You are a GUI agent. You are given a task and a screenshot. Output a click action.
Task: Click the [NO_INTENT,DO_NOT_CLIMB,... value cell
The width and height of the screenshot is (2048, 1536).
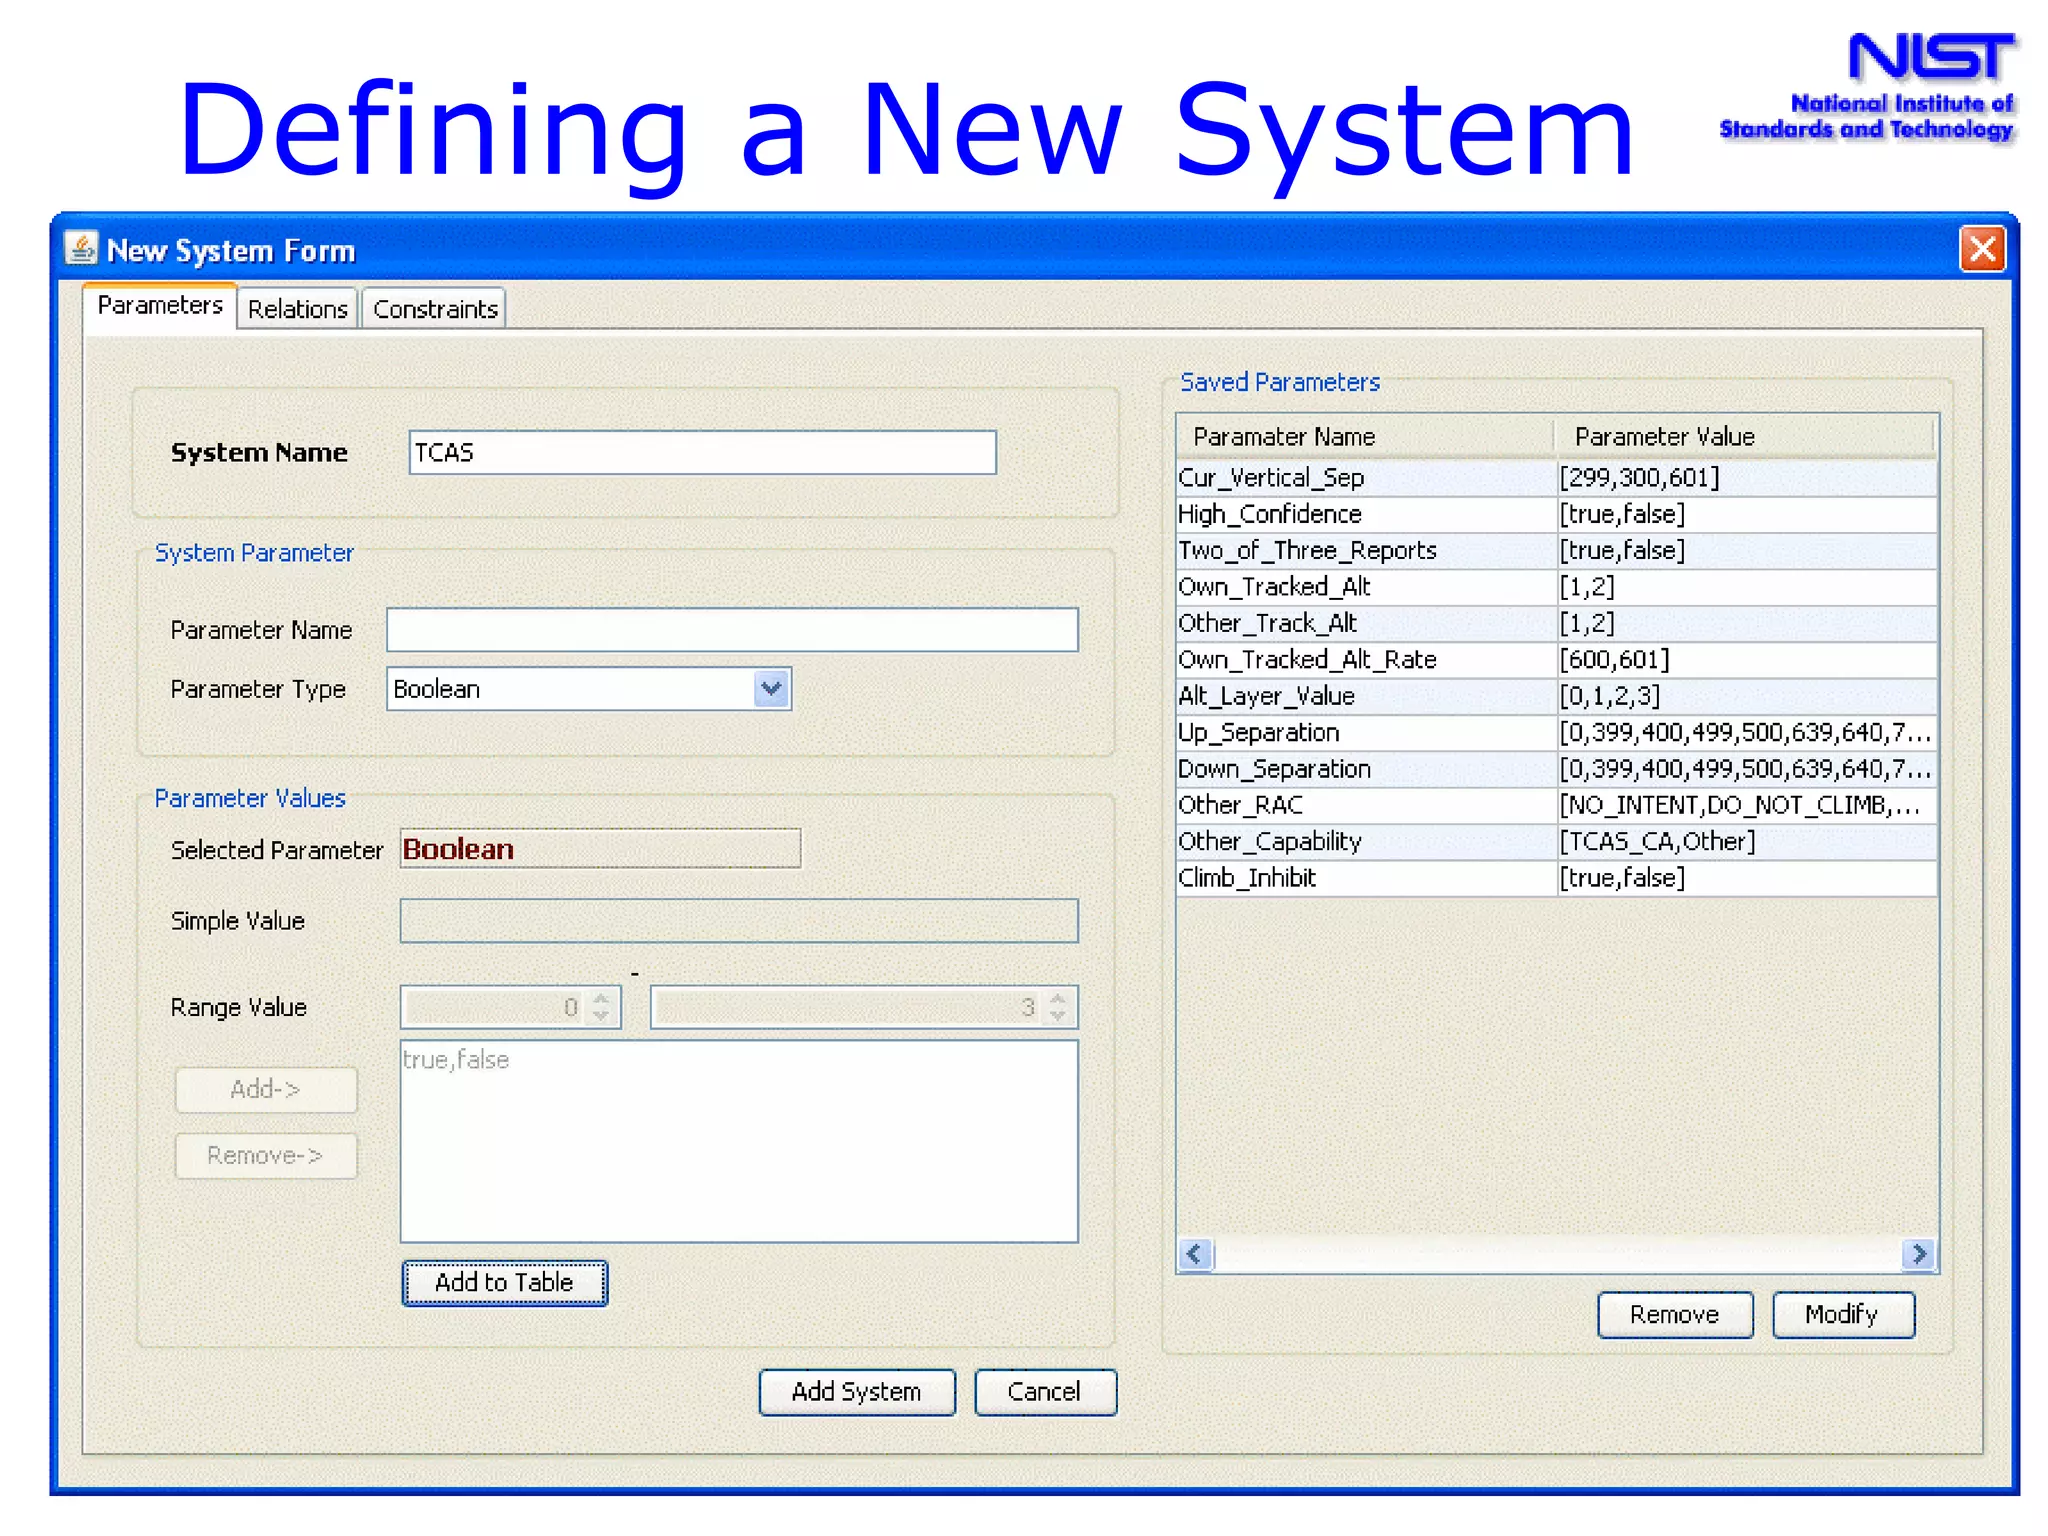1747,806
